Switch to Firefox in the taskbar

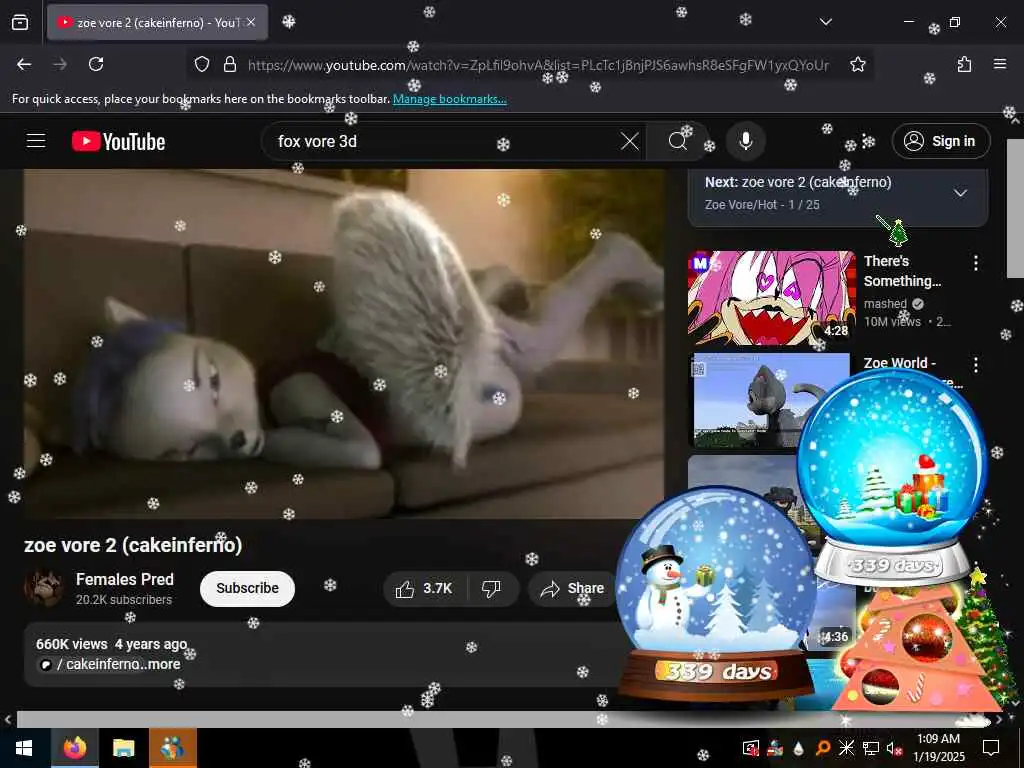pos(74,748)
